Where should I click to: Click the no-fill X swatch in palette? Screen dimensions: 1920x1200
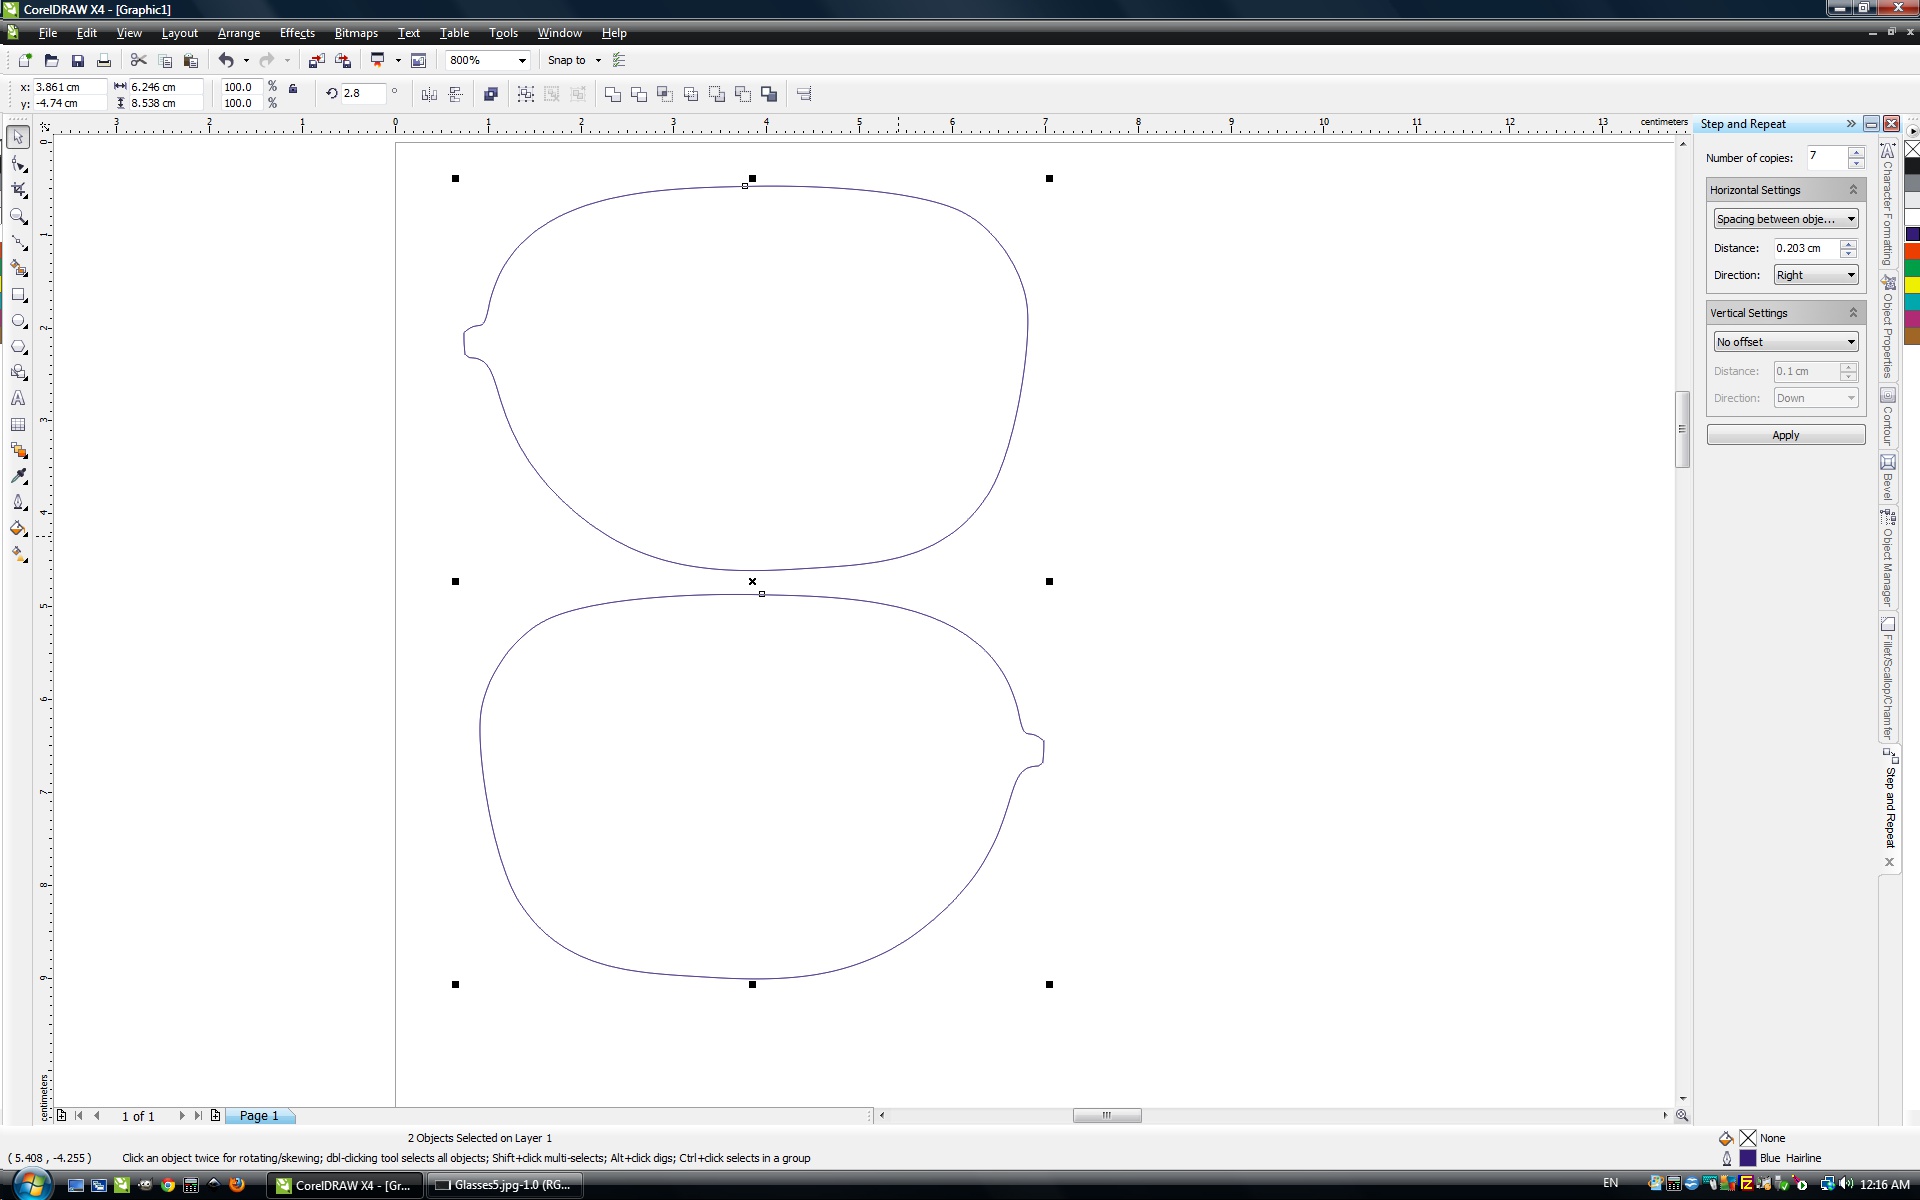tap(1912, 149)
